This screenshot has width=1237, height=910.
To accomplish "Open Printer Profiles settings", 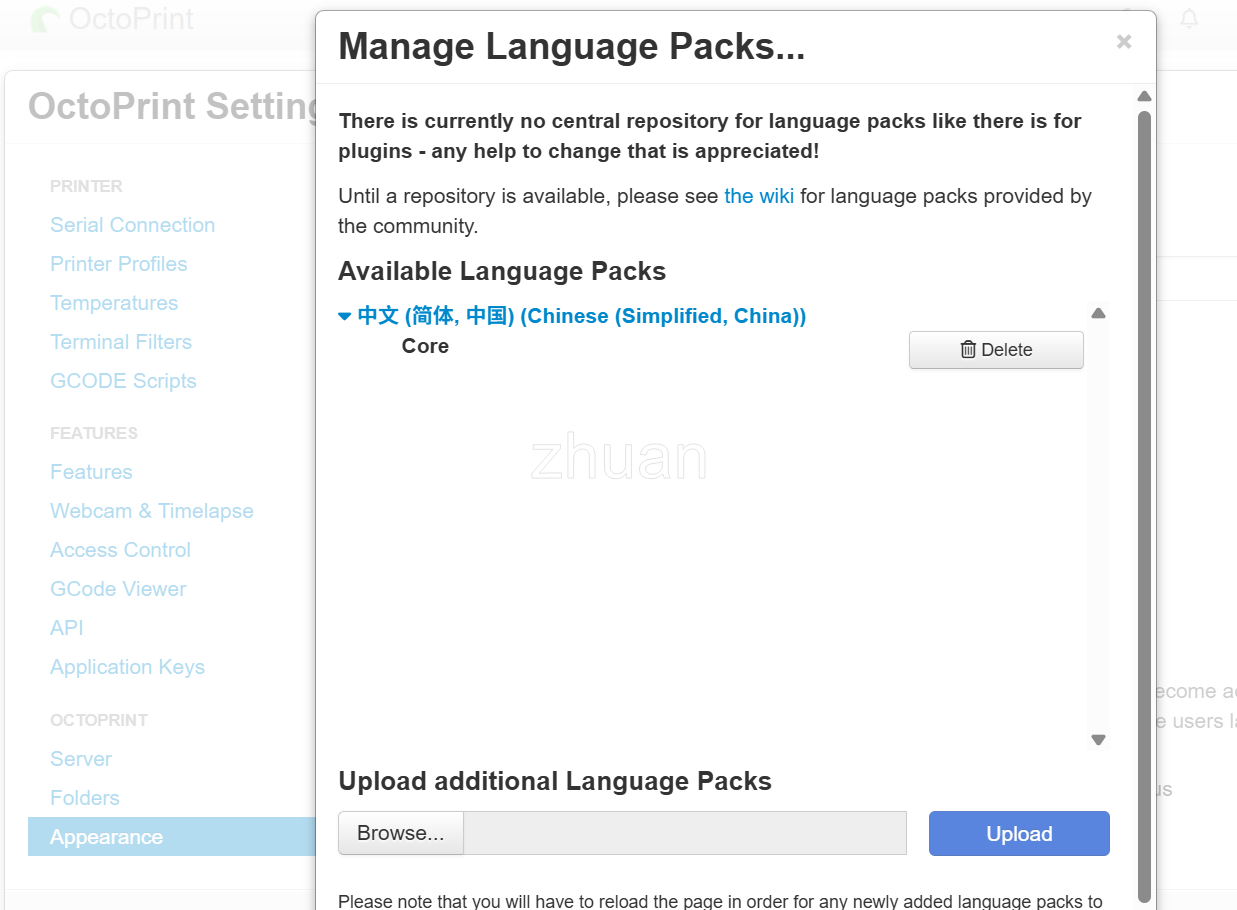I will click(x=119, y=264).
